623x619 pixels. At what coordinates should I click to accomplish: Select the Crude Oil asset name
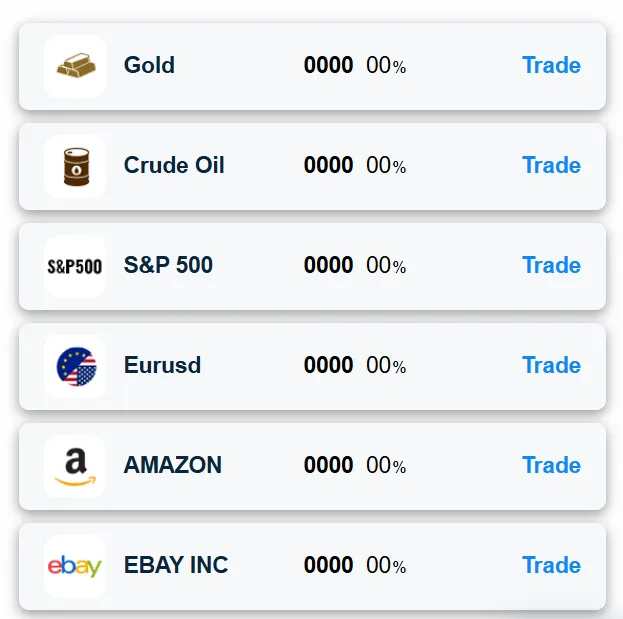click(x=174, y=166)
